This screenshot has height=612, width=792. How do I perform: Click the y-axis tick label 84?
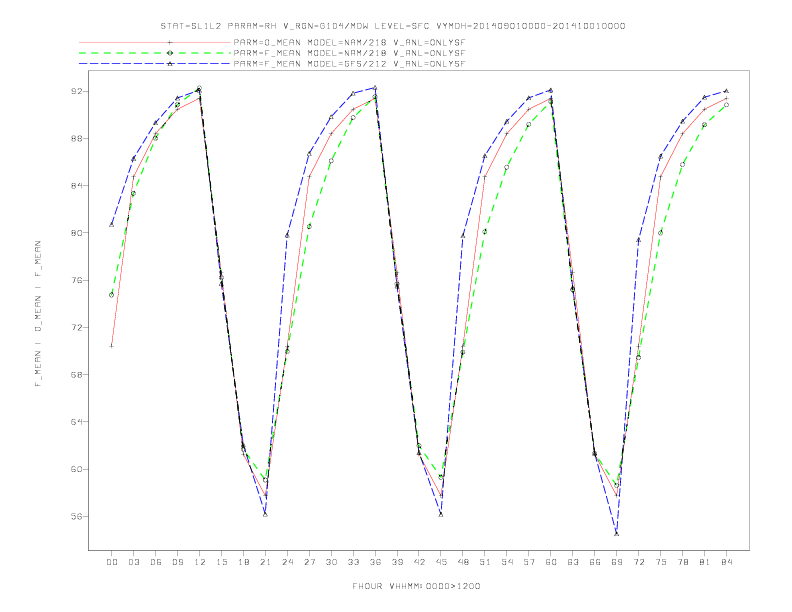(76, 186)
